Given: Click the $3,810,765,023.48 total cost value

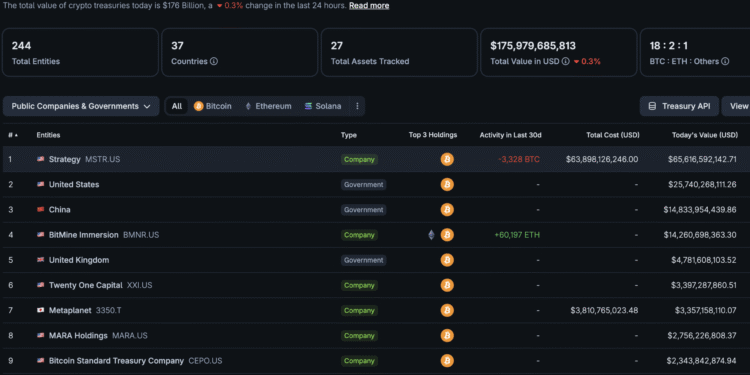Looking at the screenshot, I should (604, 310).
